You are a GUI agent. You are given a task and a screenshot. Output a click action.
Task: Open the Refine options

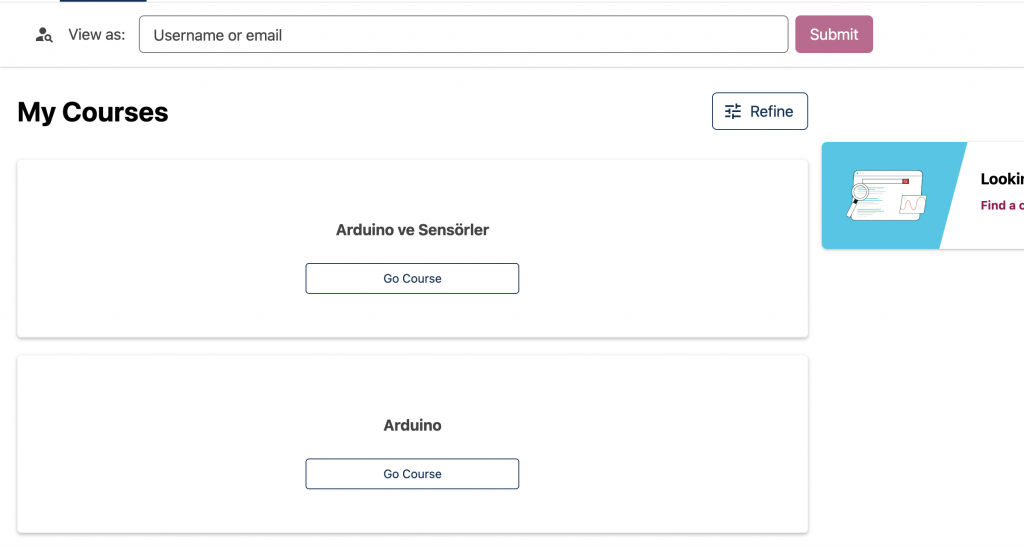[760, 112]
